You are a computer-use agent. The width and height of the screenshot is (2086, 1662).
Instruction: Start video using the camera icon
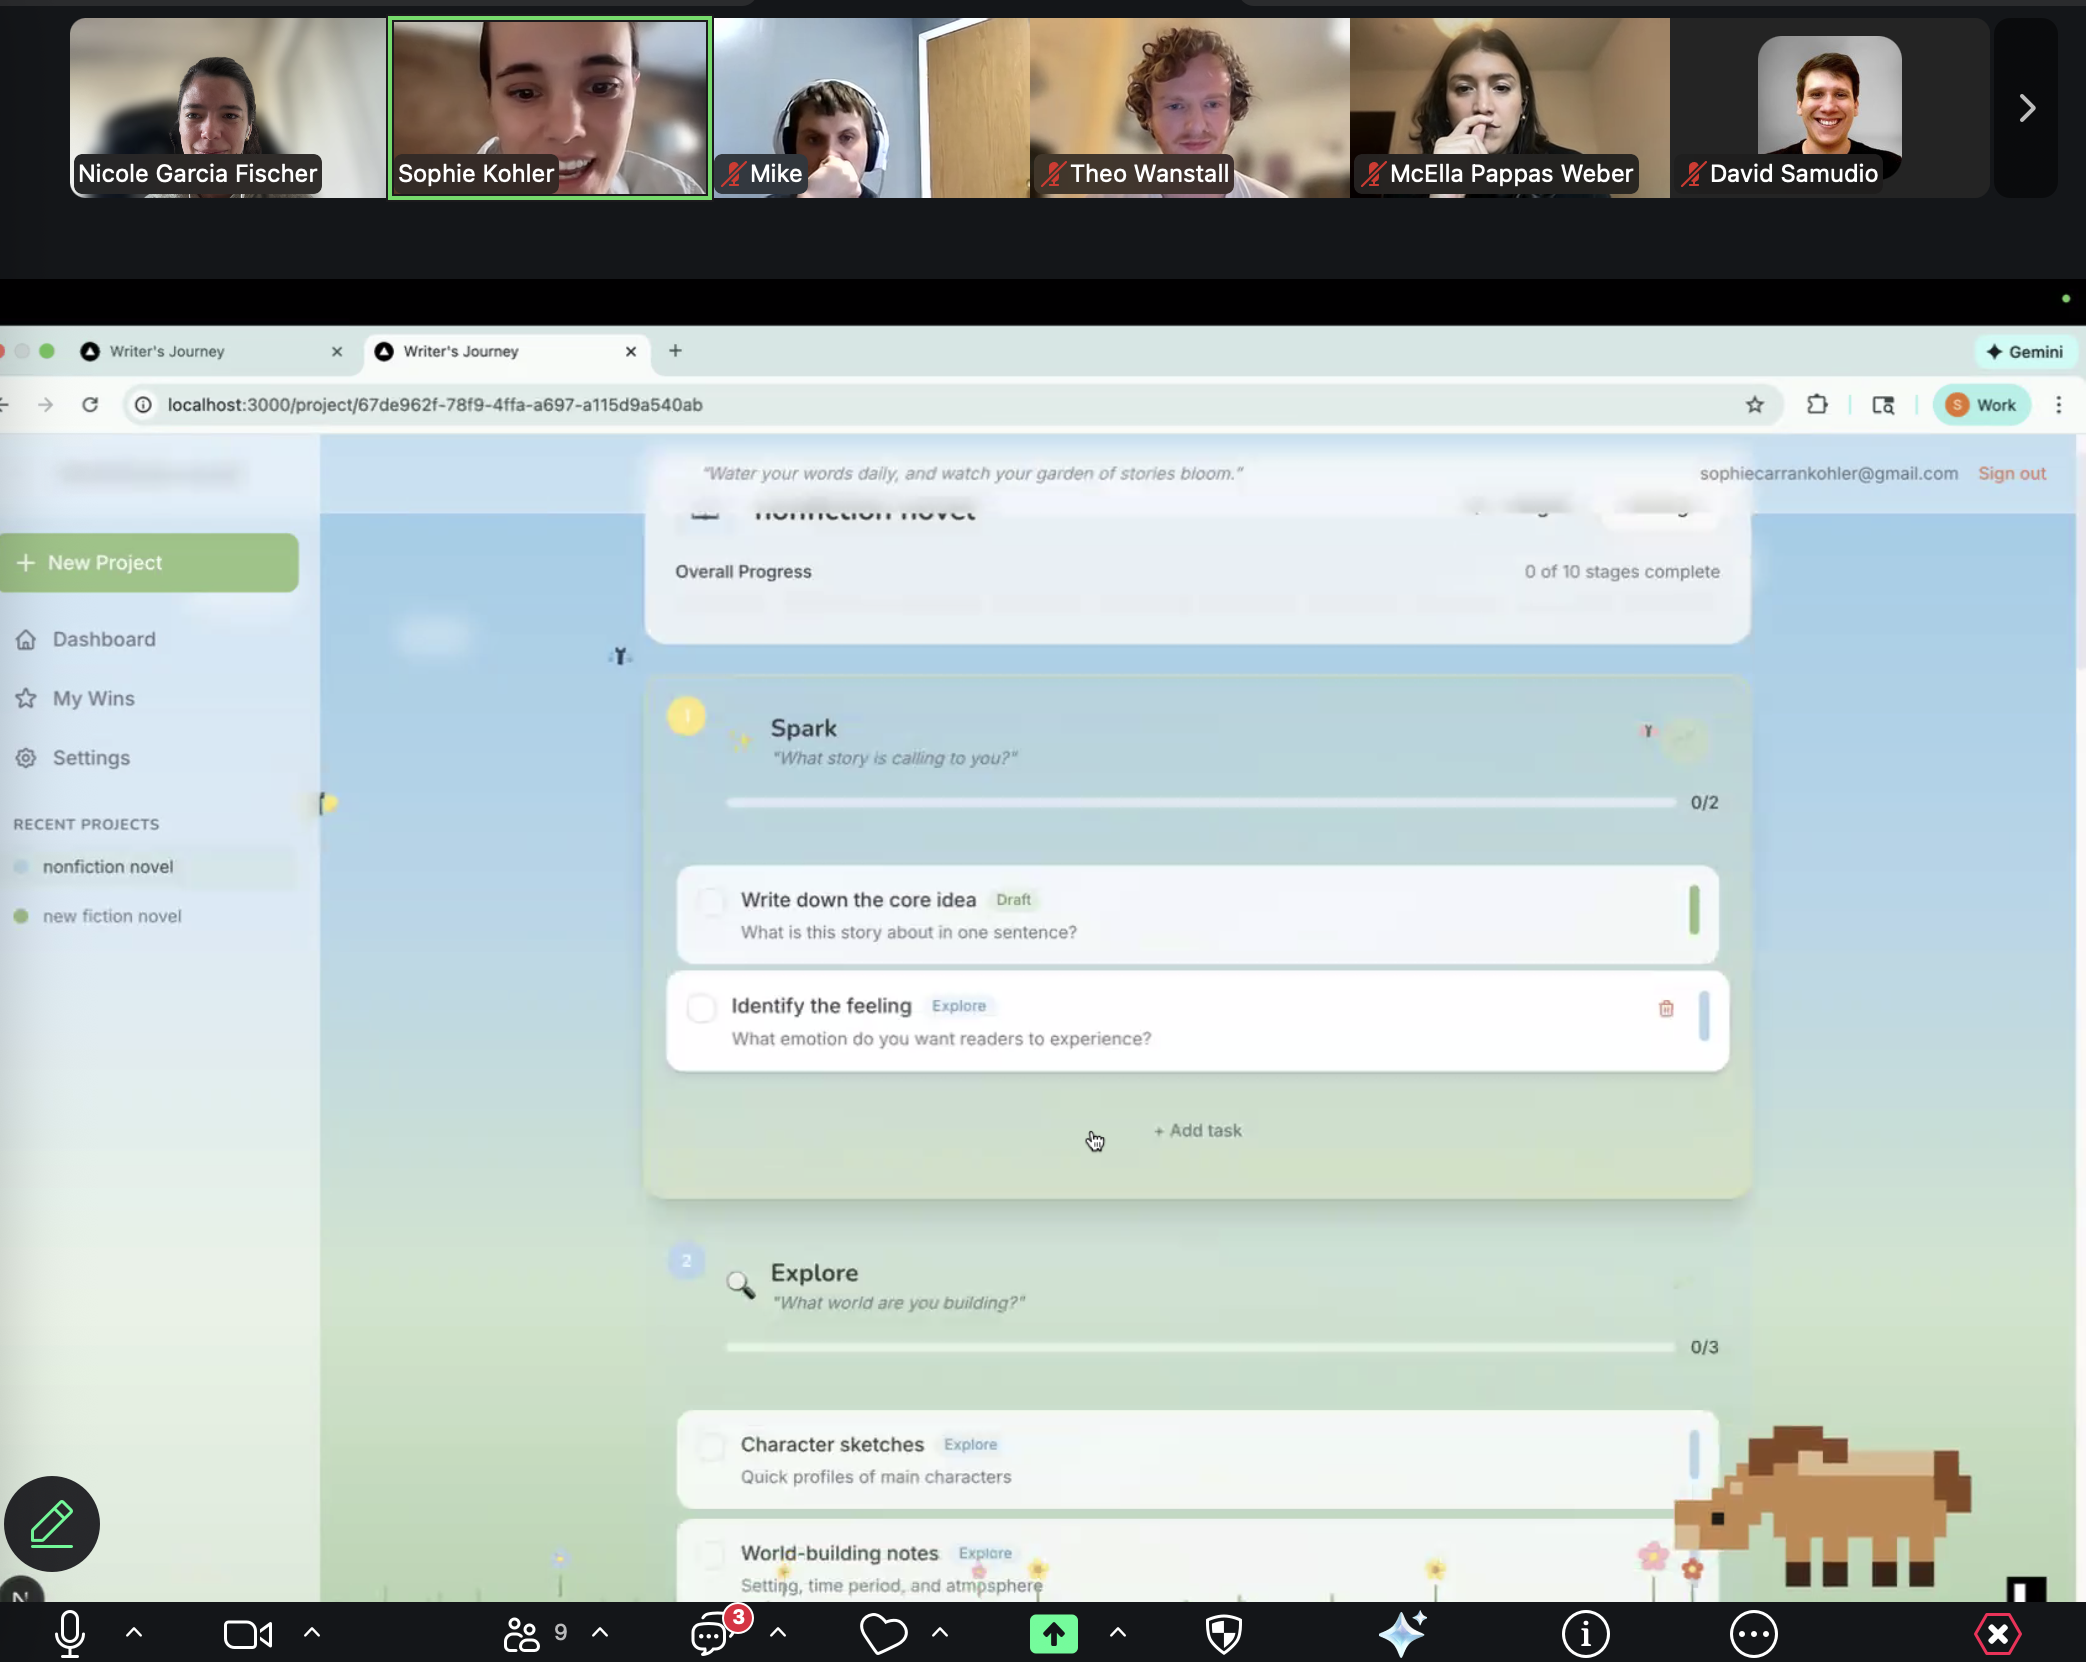click(246, 1634)
